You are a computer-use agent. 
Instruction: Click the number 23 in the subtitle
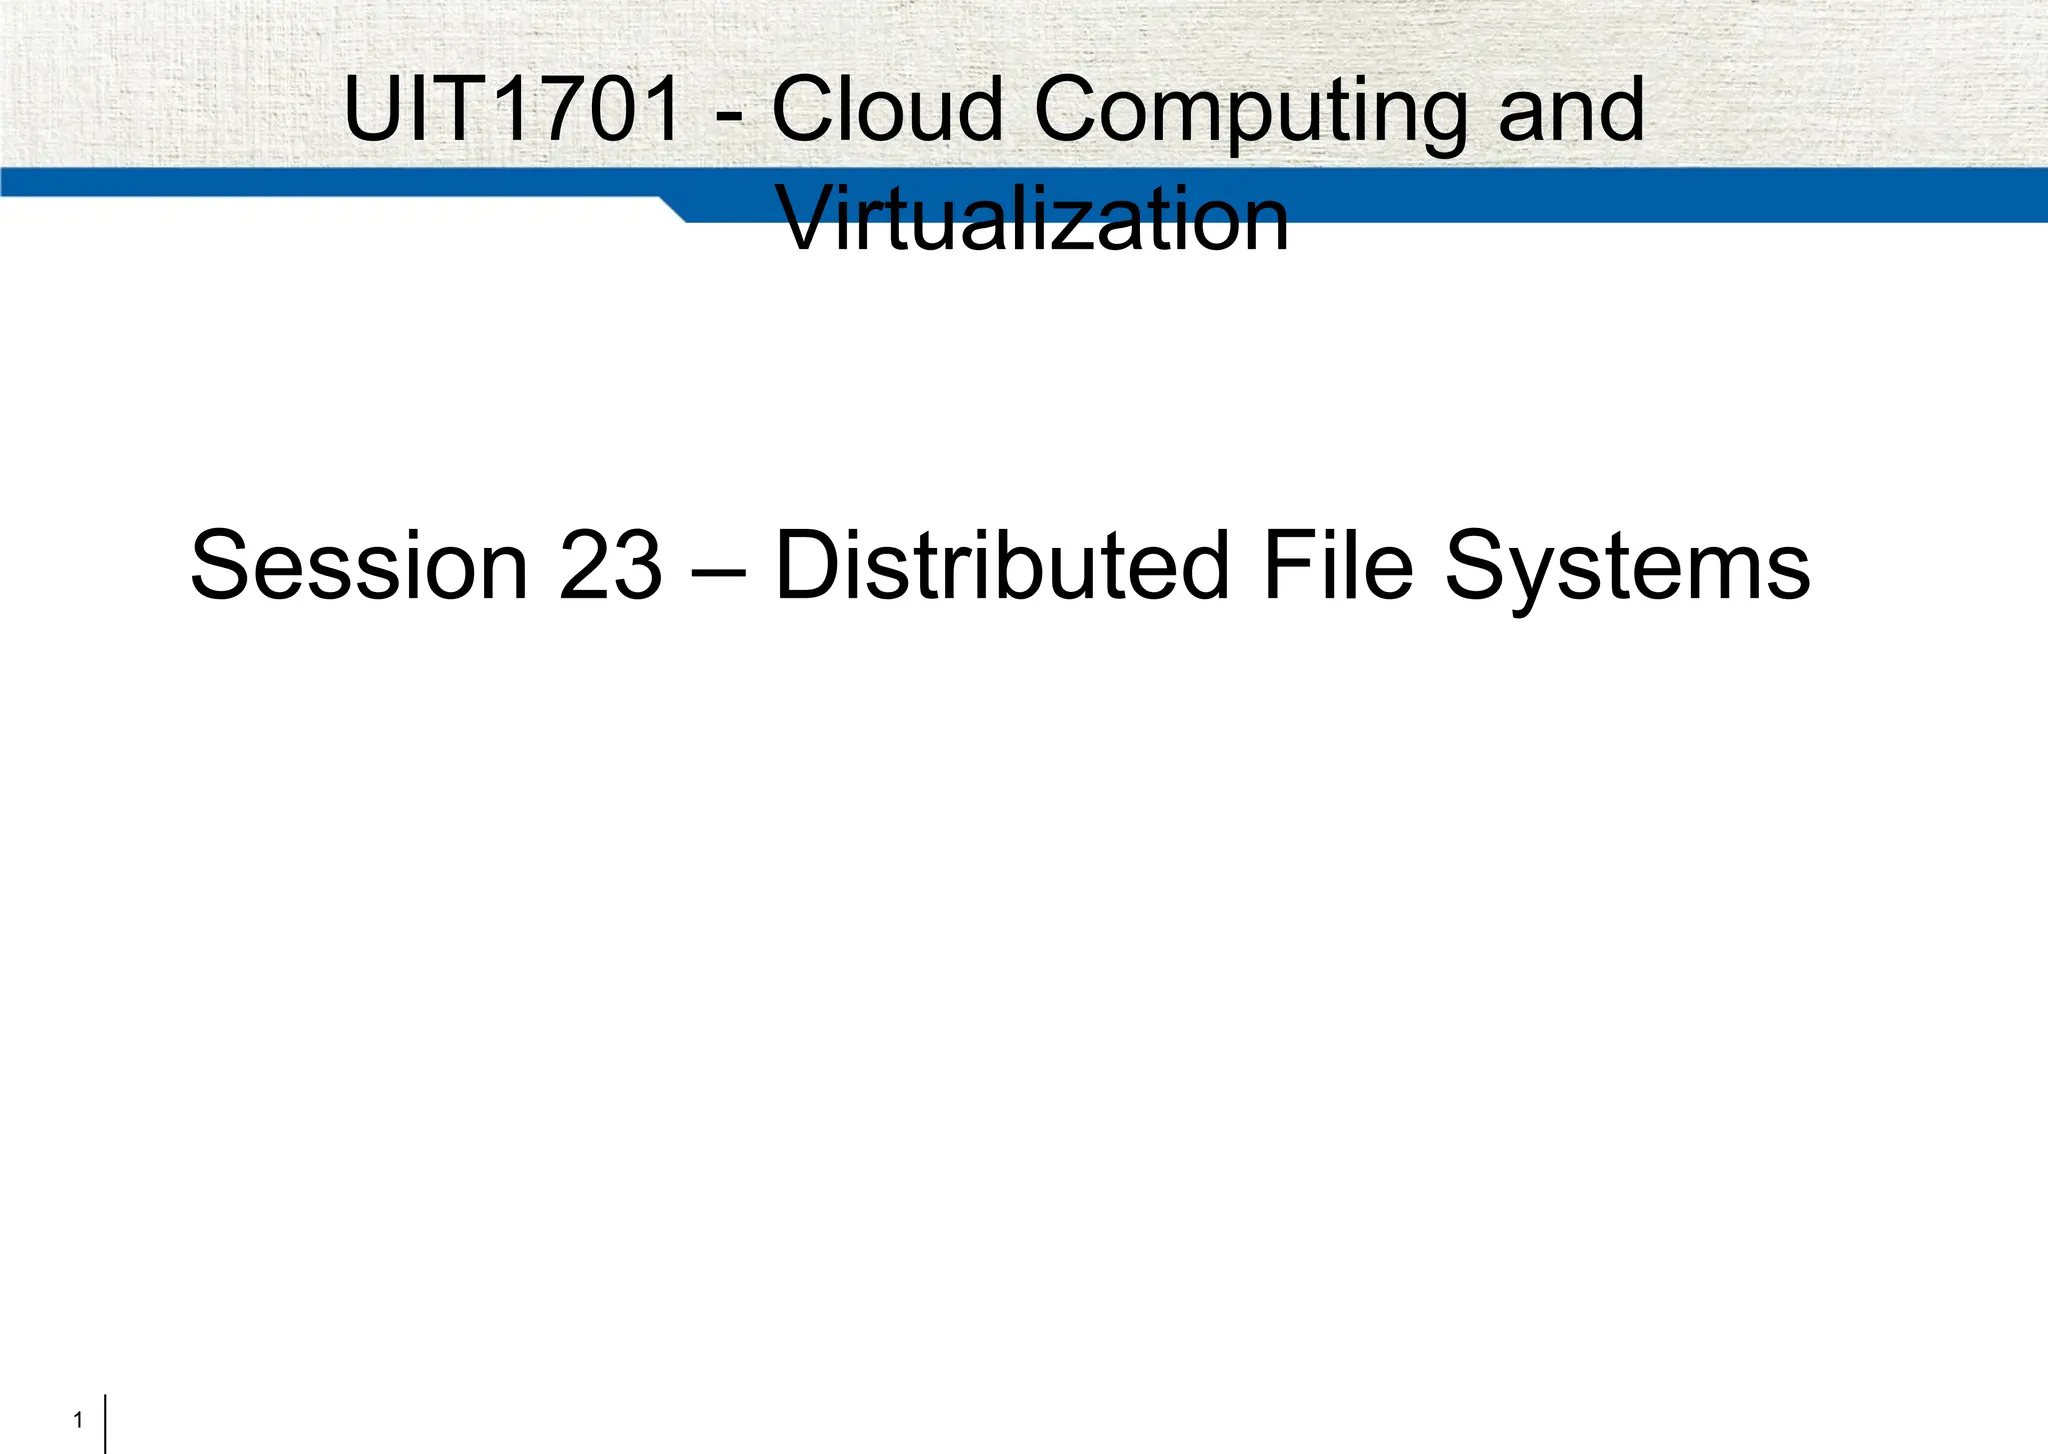click(x=610, y=566)
